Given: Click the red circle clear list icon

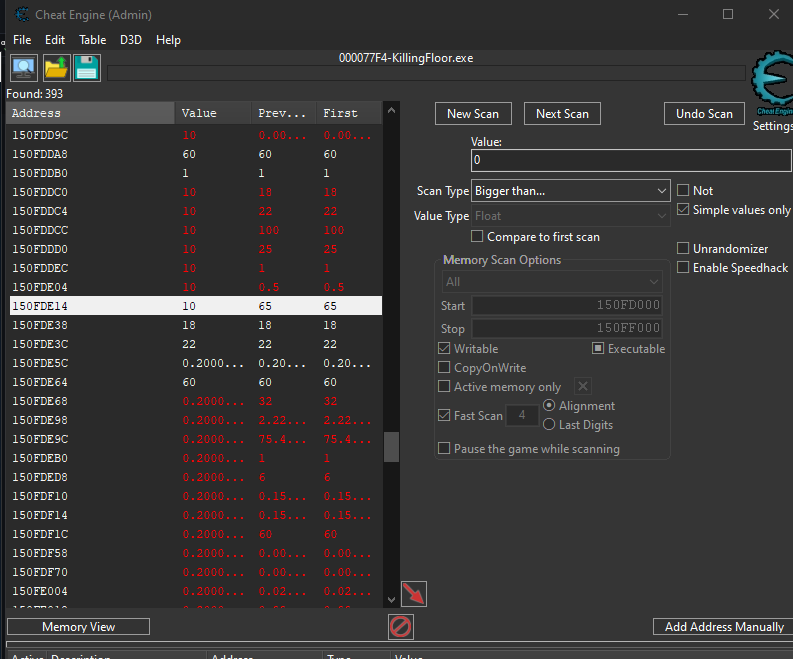Looking at the screenshot, I should pos(401,627).
